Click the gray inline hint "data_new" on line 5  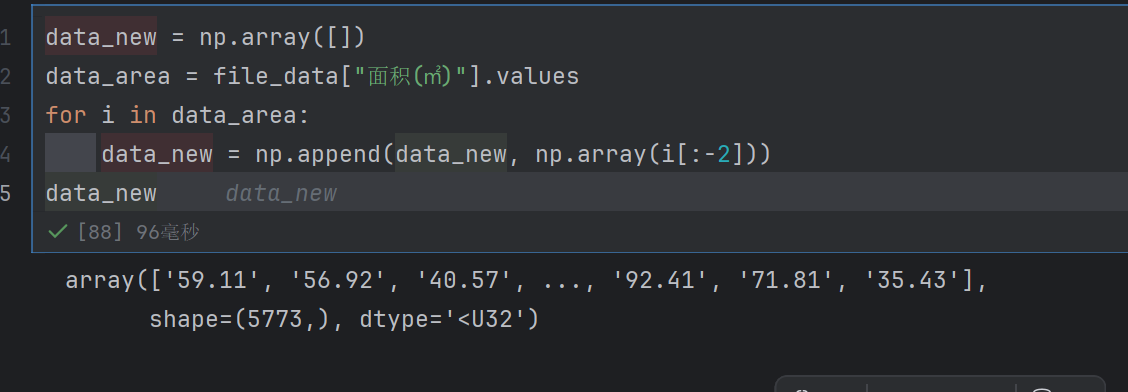tap(281, 193)
